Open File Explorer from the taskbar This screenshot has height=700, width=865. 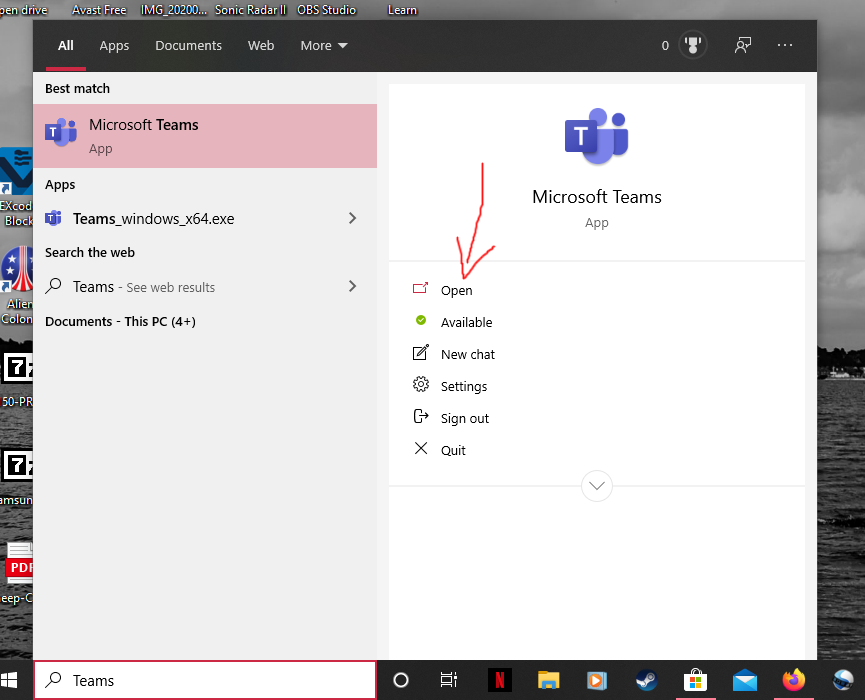click(x=548, y=680)
